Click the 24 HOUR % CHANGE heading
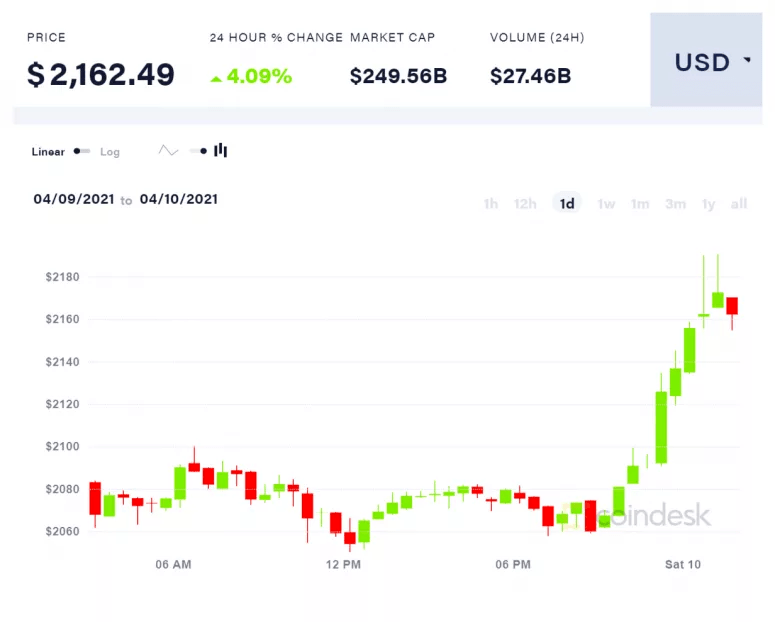The height and width of the screenshot is (622, 775). (x=276, y=38)
